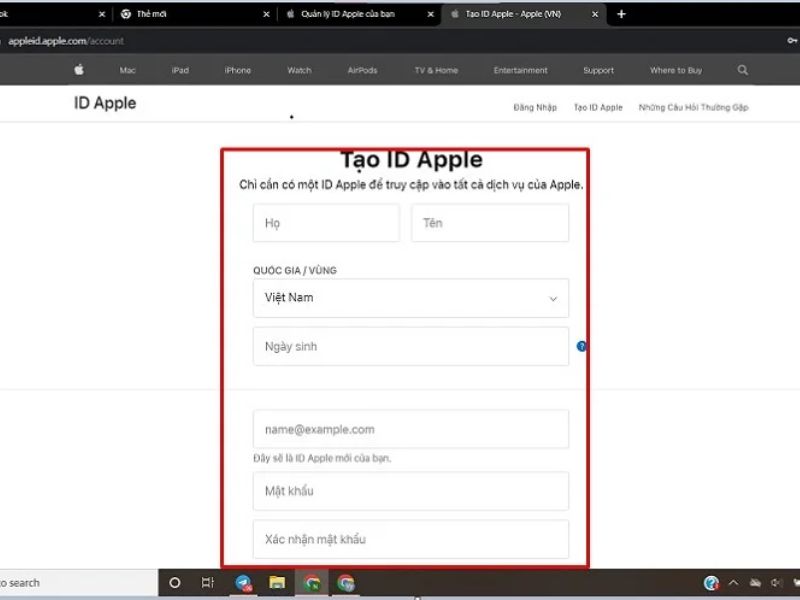Image resolution: width=800 pixels, height=600 pixels.
Task: Open Telegram from the taskbar
Action: pyautogui.click(x=243, y=583)
